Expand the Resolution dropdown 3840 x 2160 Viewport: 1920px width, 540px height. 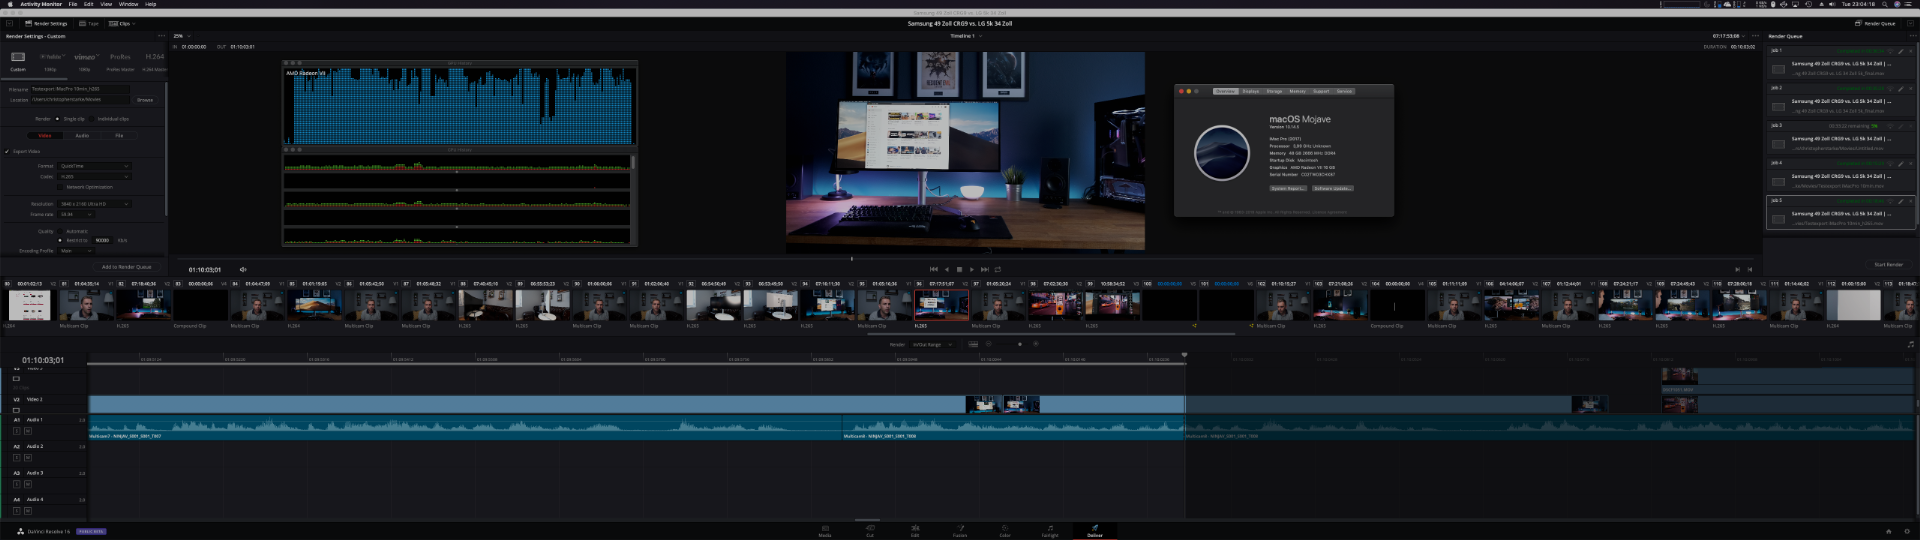click(x=94, y=204)
